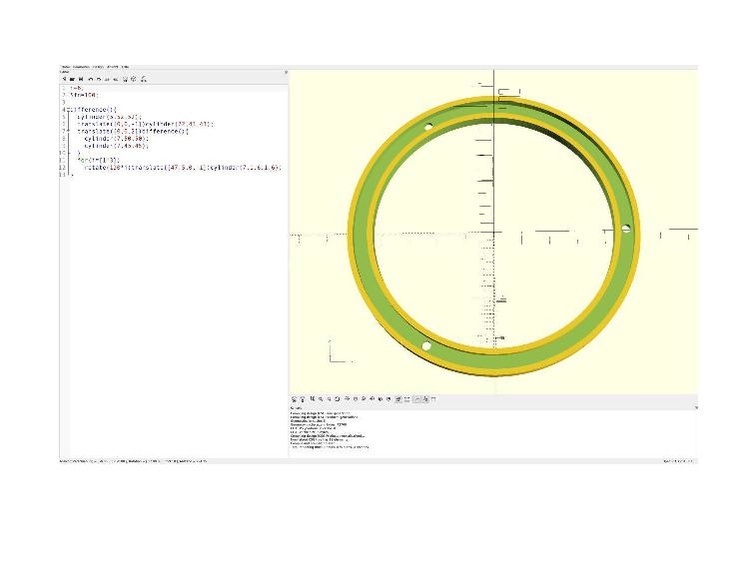Image resolution: width=755 pixels, height=566 pixels.
Task: Open the Design menu
Action: coord(100,67)
